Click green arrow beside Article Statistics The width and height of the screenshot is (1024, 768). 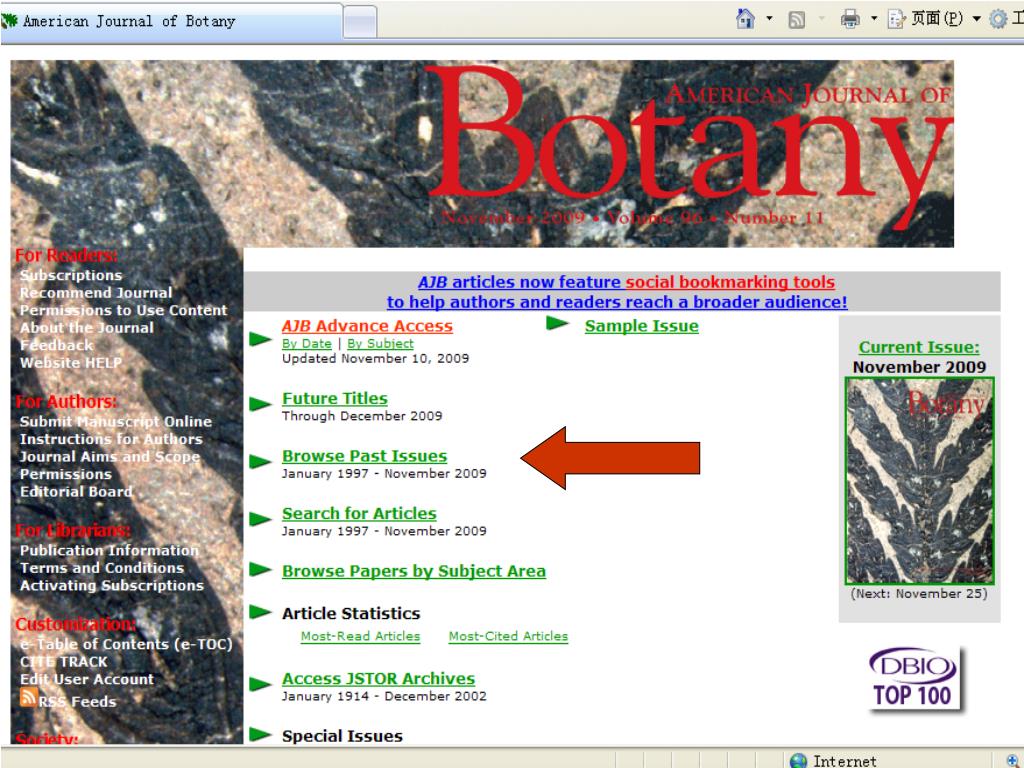tap(260, 612)
